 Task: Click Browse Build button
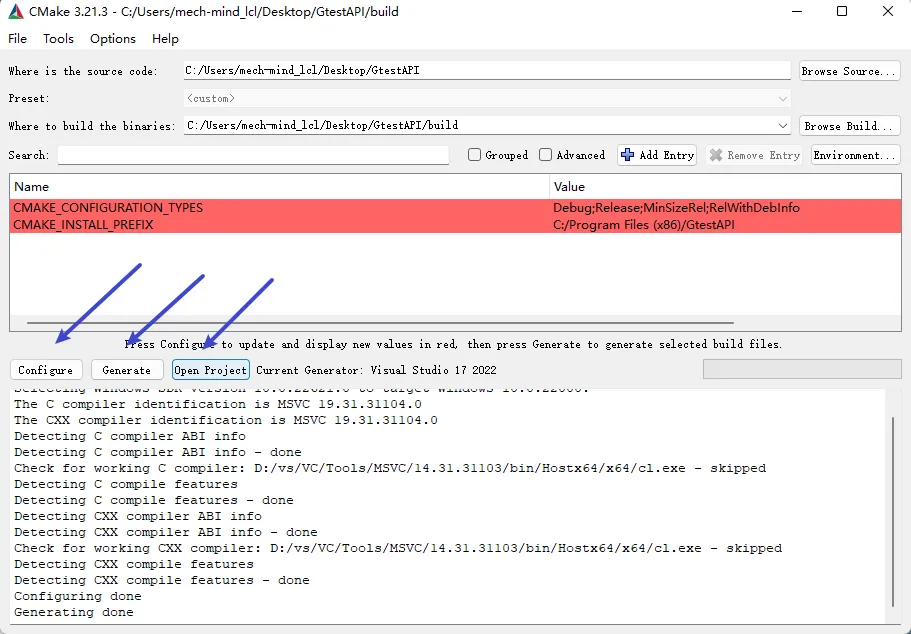[x=849, y=126]
